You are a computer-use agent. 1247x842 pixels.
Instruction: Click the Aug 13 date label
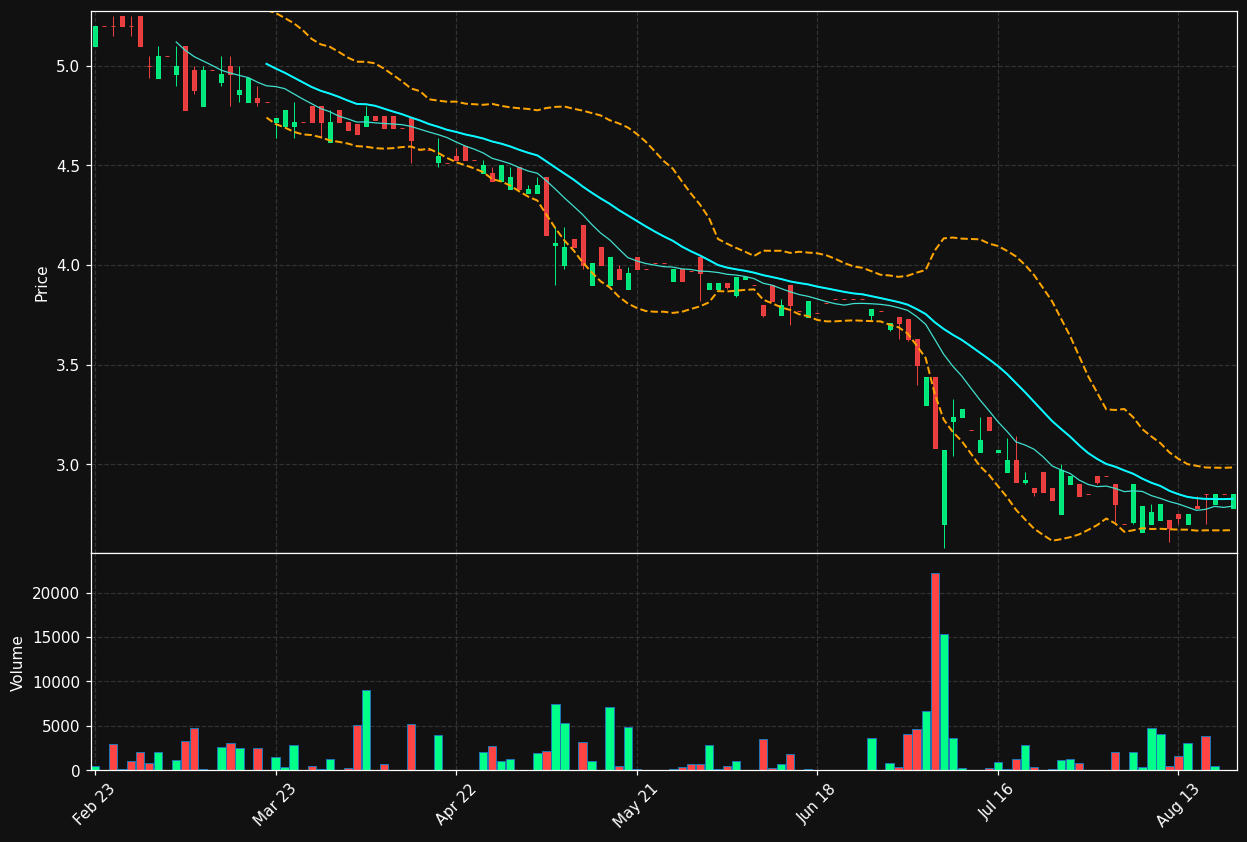tap(1177, 803)
